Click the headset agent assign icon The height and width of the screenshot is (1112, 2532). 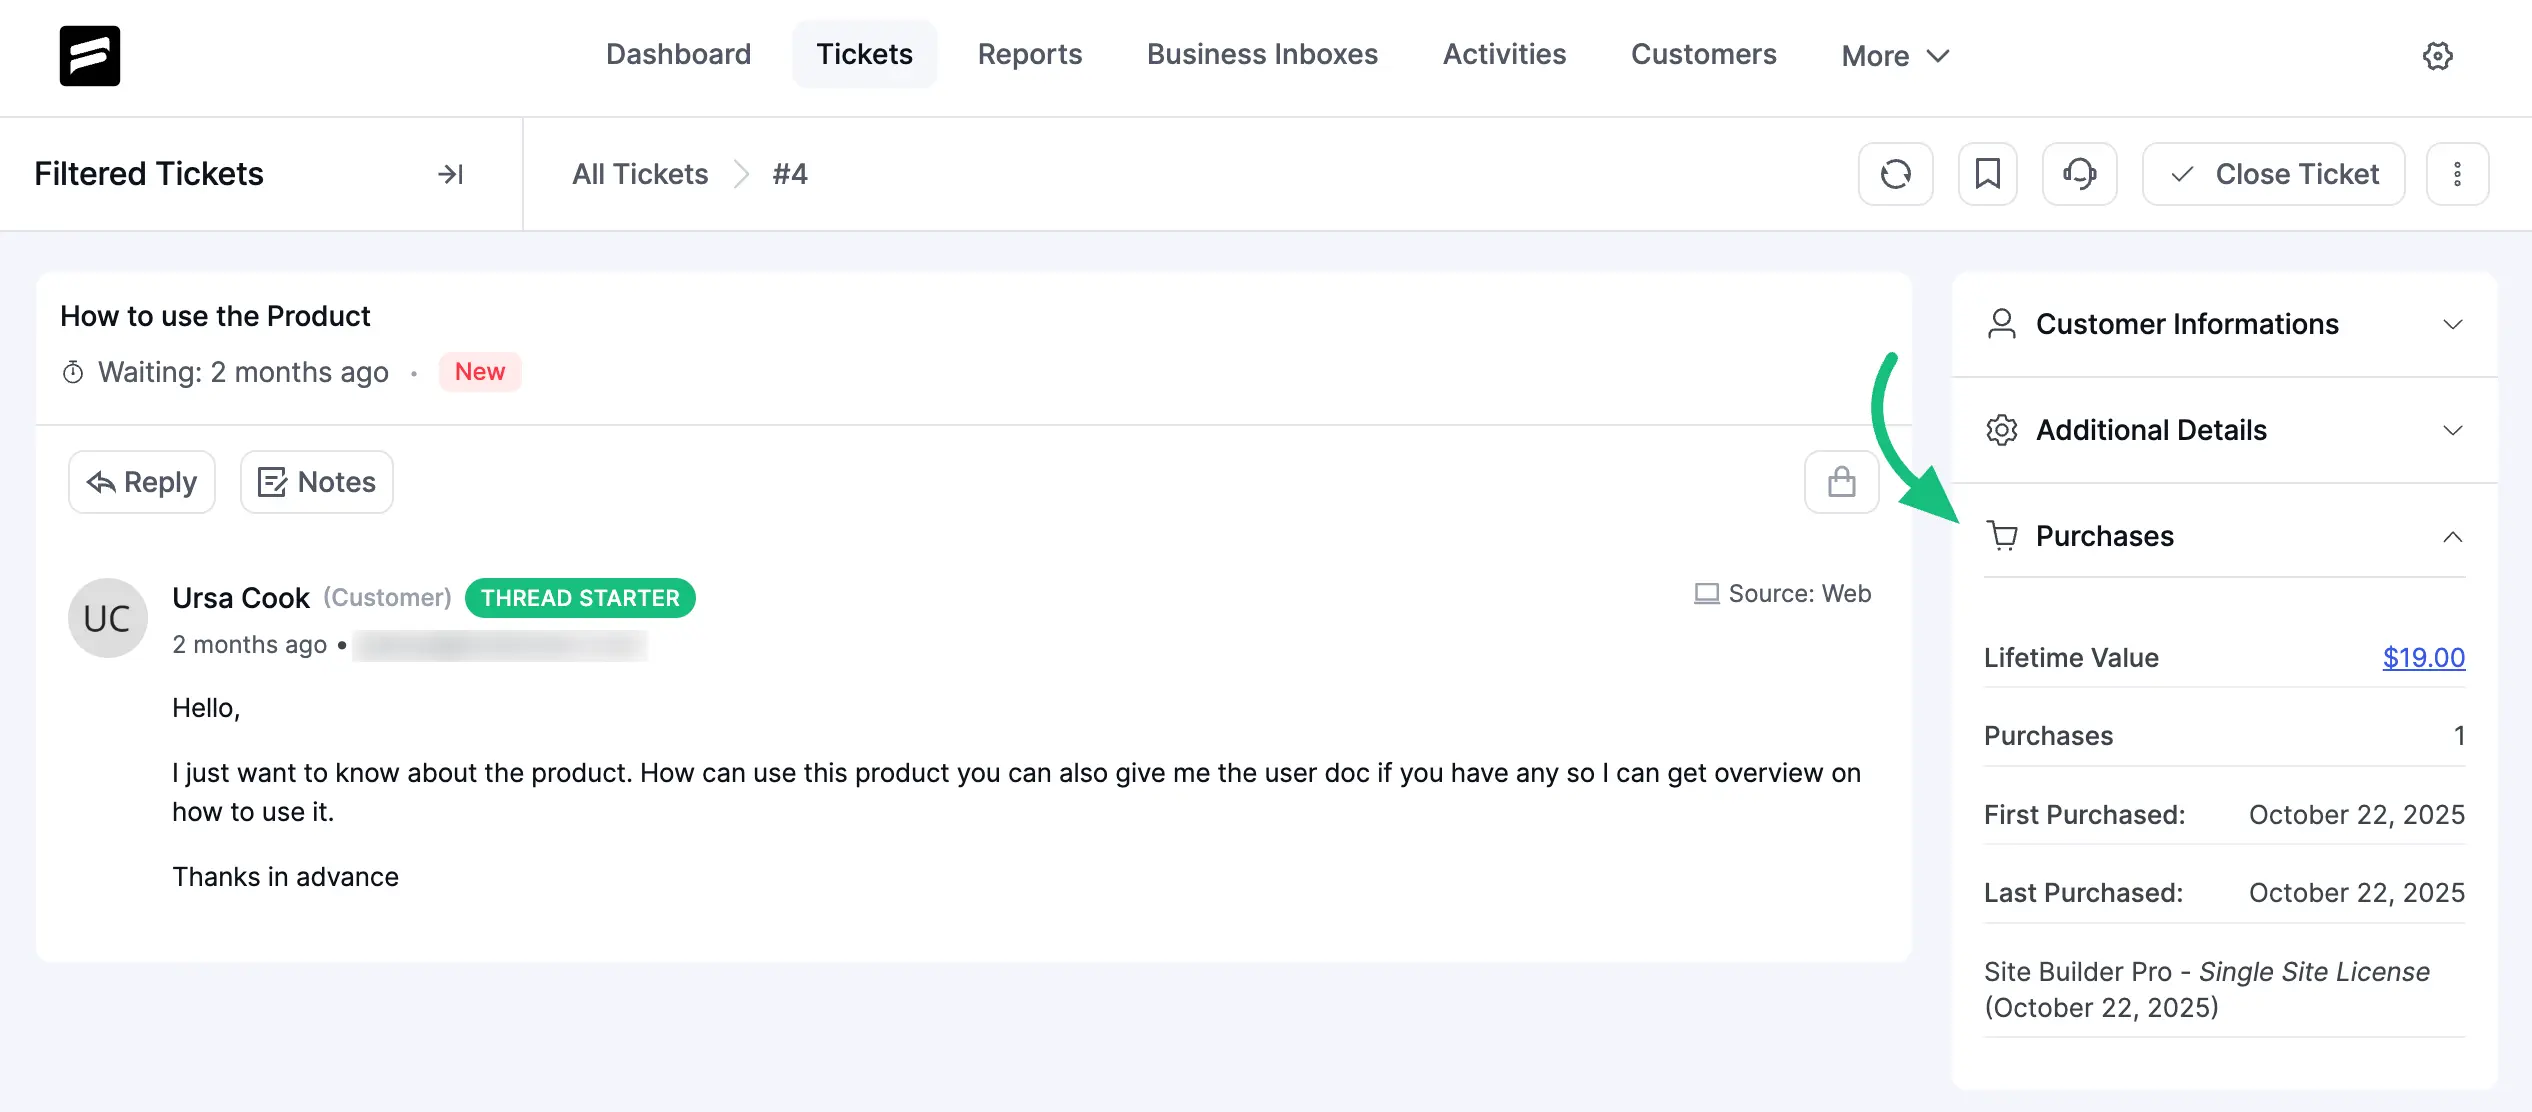point(2079,174)
